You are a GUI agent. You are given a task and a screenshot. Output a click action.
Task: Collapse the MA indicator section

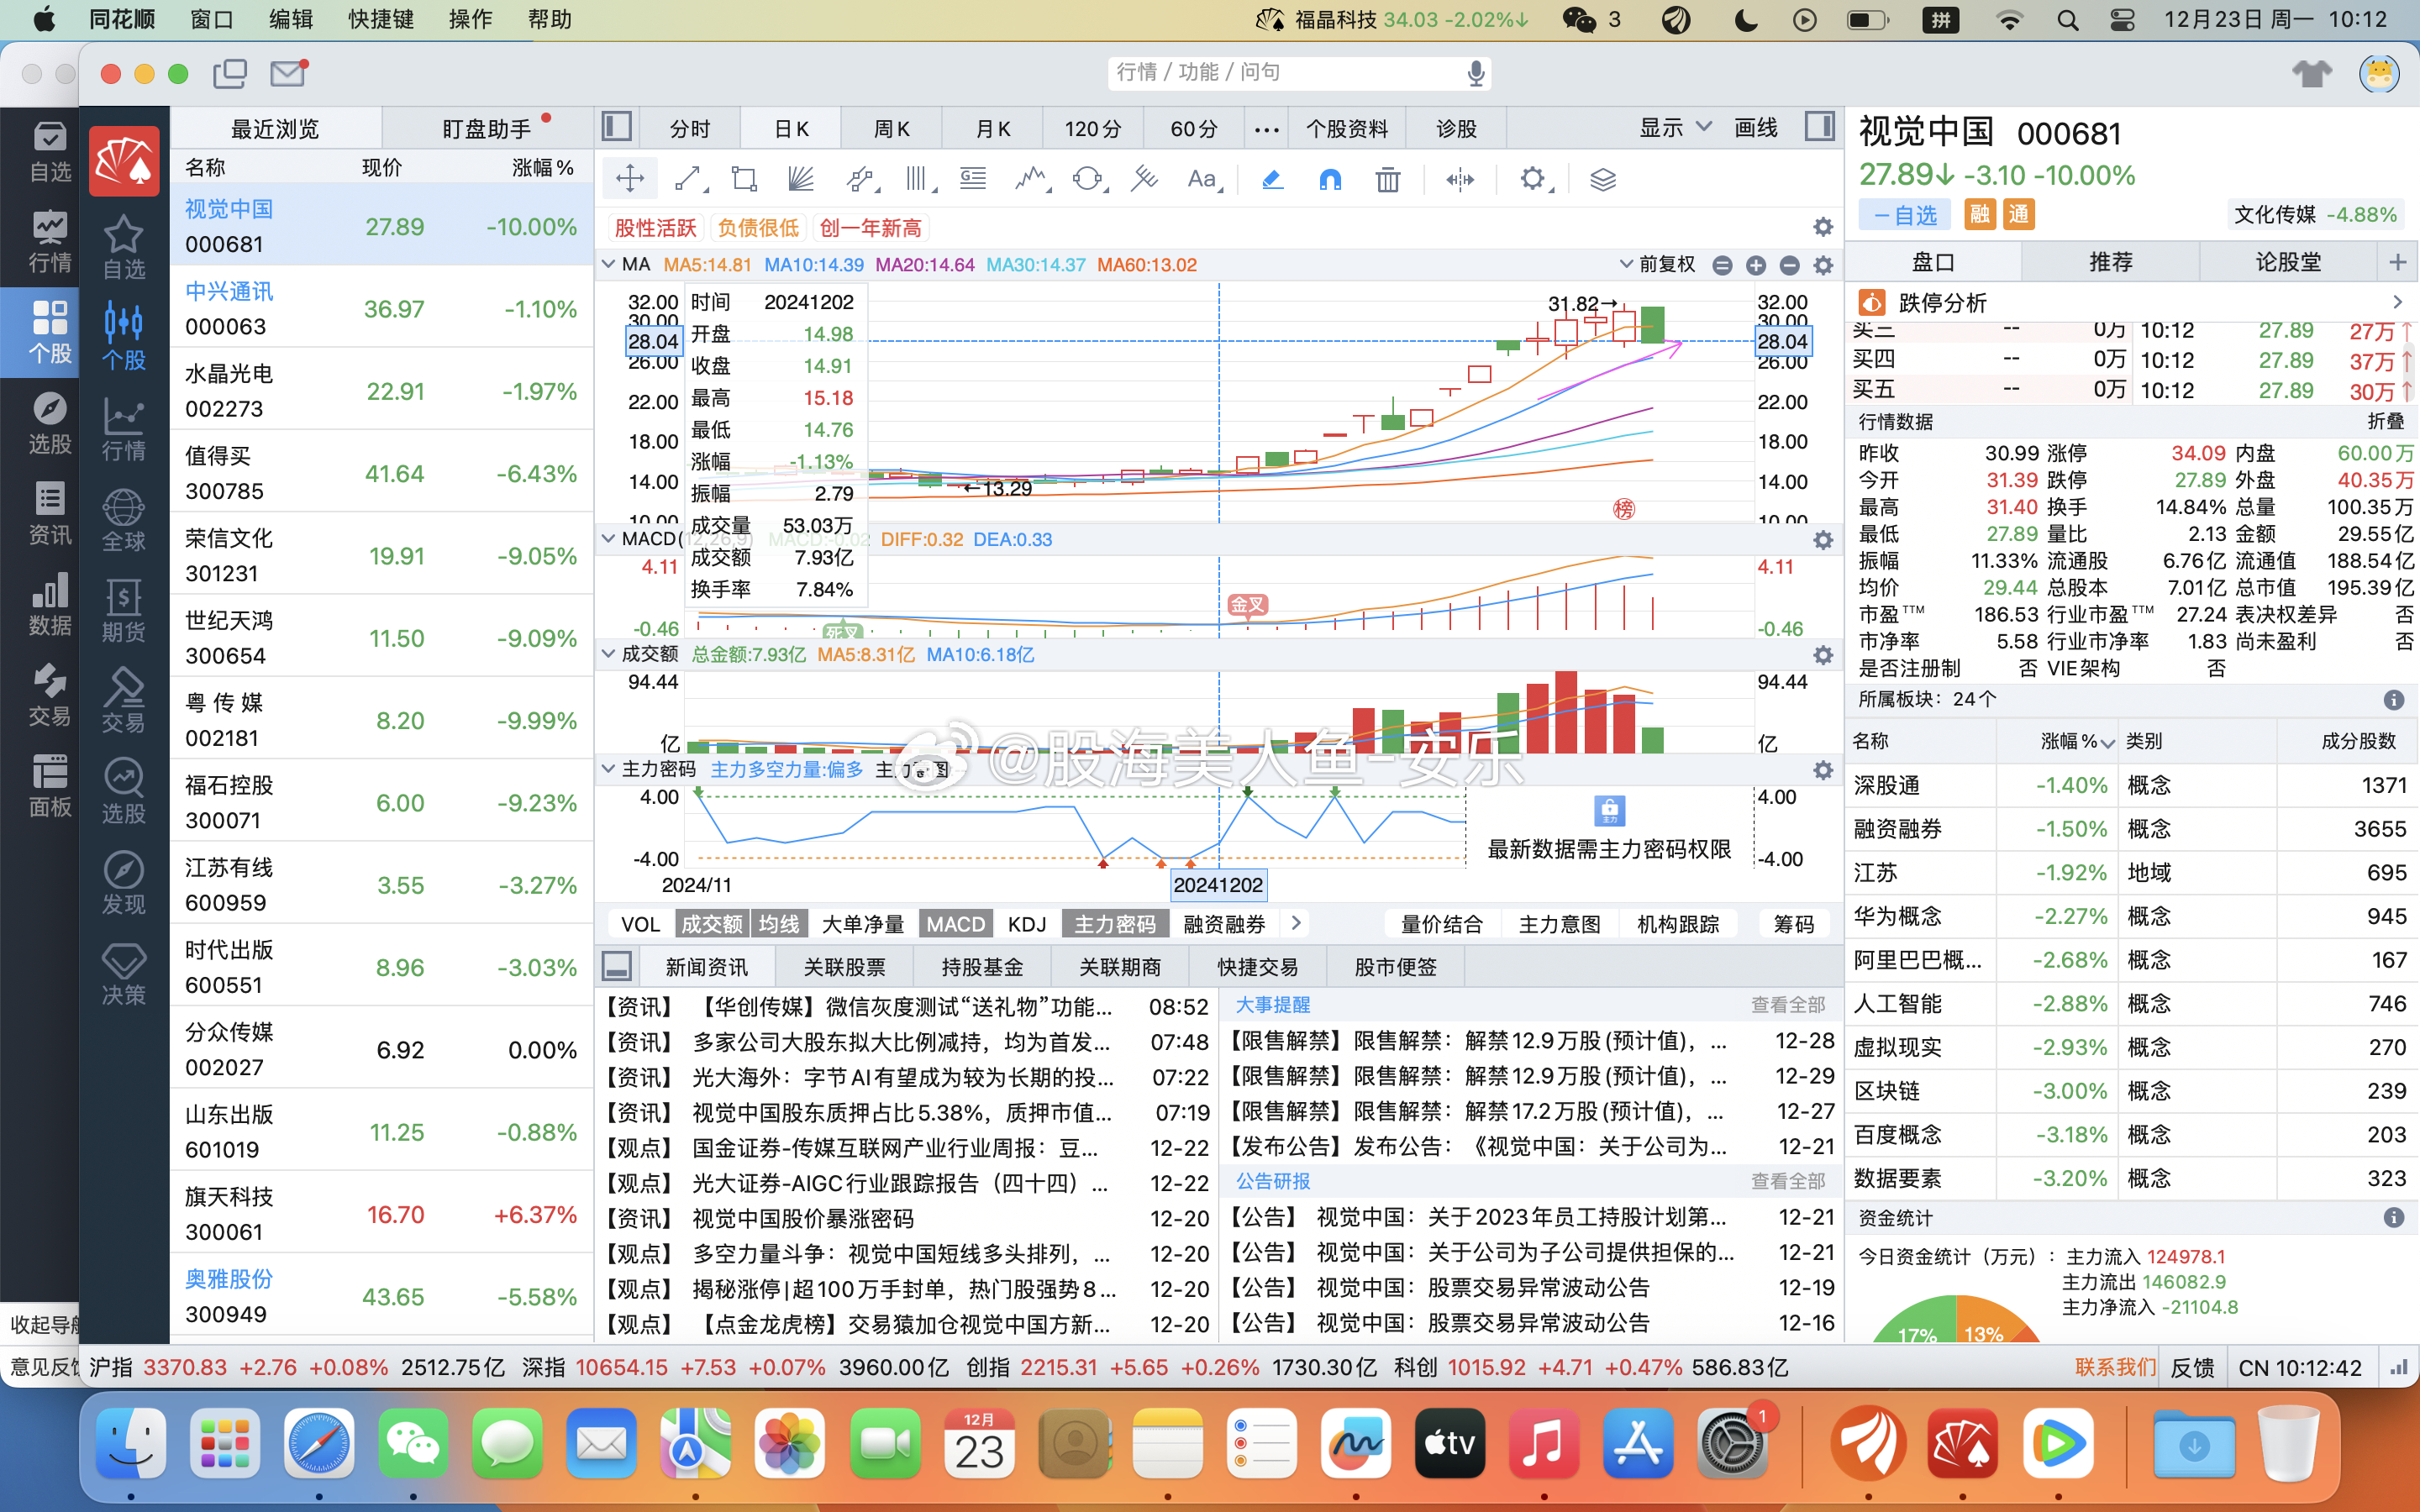coord(609,264)
